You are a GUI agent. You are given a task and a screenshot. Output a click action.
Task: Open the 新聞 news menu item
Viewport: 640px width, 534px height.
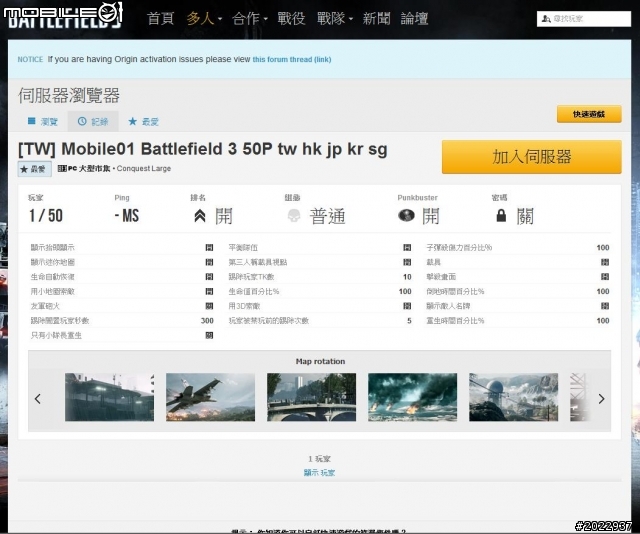coord(376,19)
